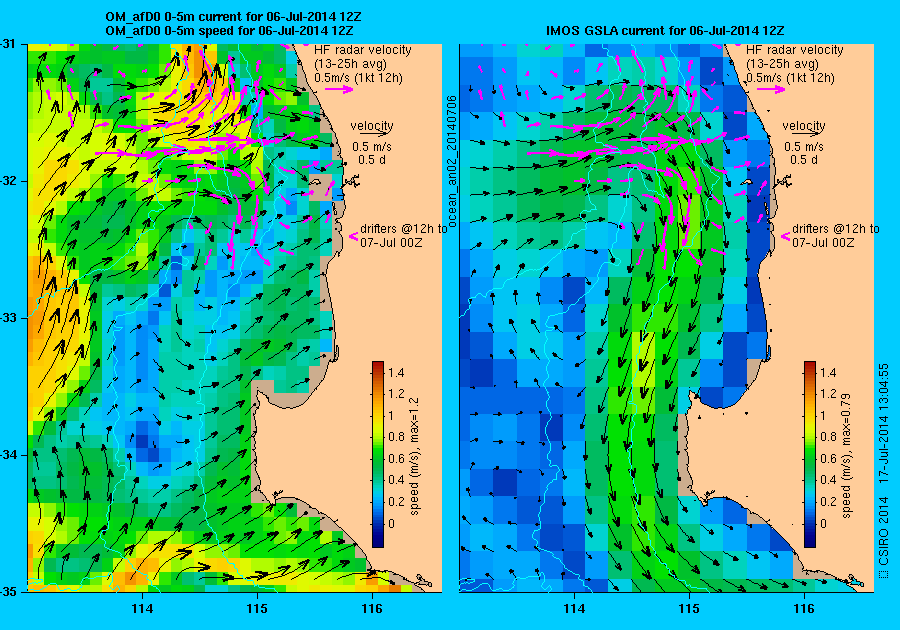Click longitude 116 under IMOS GSLA map
900x630 pixels.
pos(804,609)
